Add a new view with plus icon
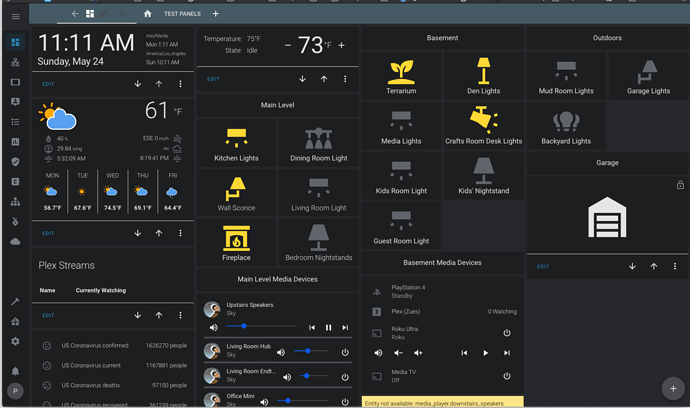The height and width of the screenshot is (408, 690). click(215, 14)
